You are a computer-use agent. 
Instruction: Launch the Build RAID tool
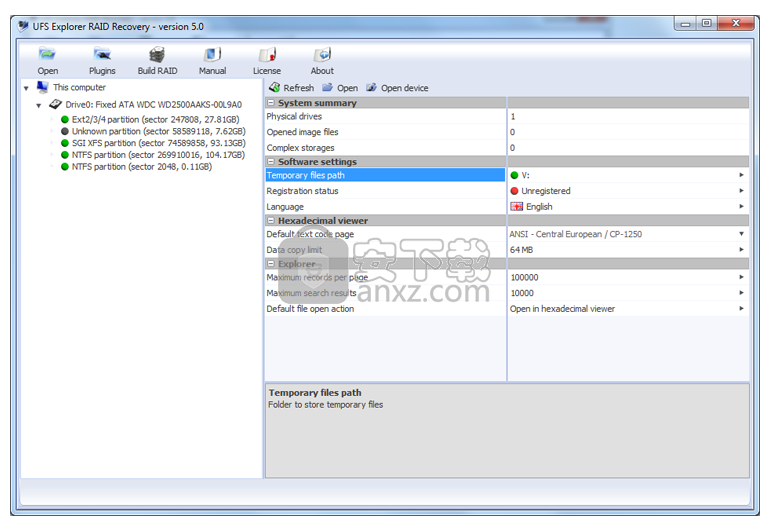(157, 54)
